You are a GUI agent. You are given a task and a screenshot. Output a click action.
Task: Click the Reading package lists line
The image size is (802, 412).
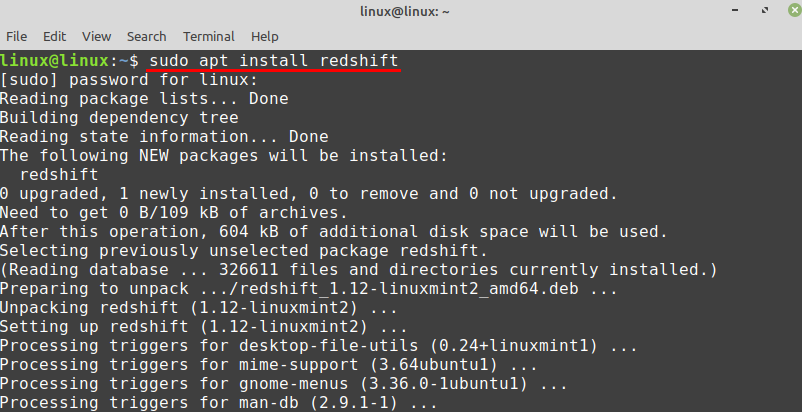pos(144,99)
